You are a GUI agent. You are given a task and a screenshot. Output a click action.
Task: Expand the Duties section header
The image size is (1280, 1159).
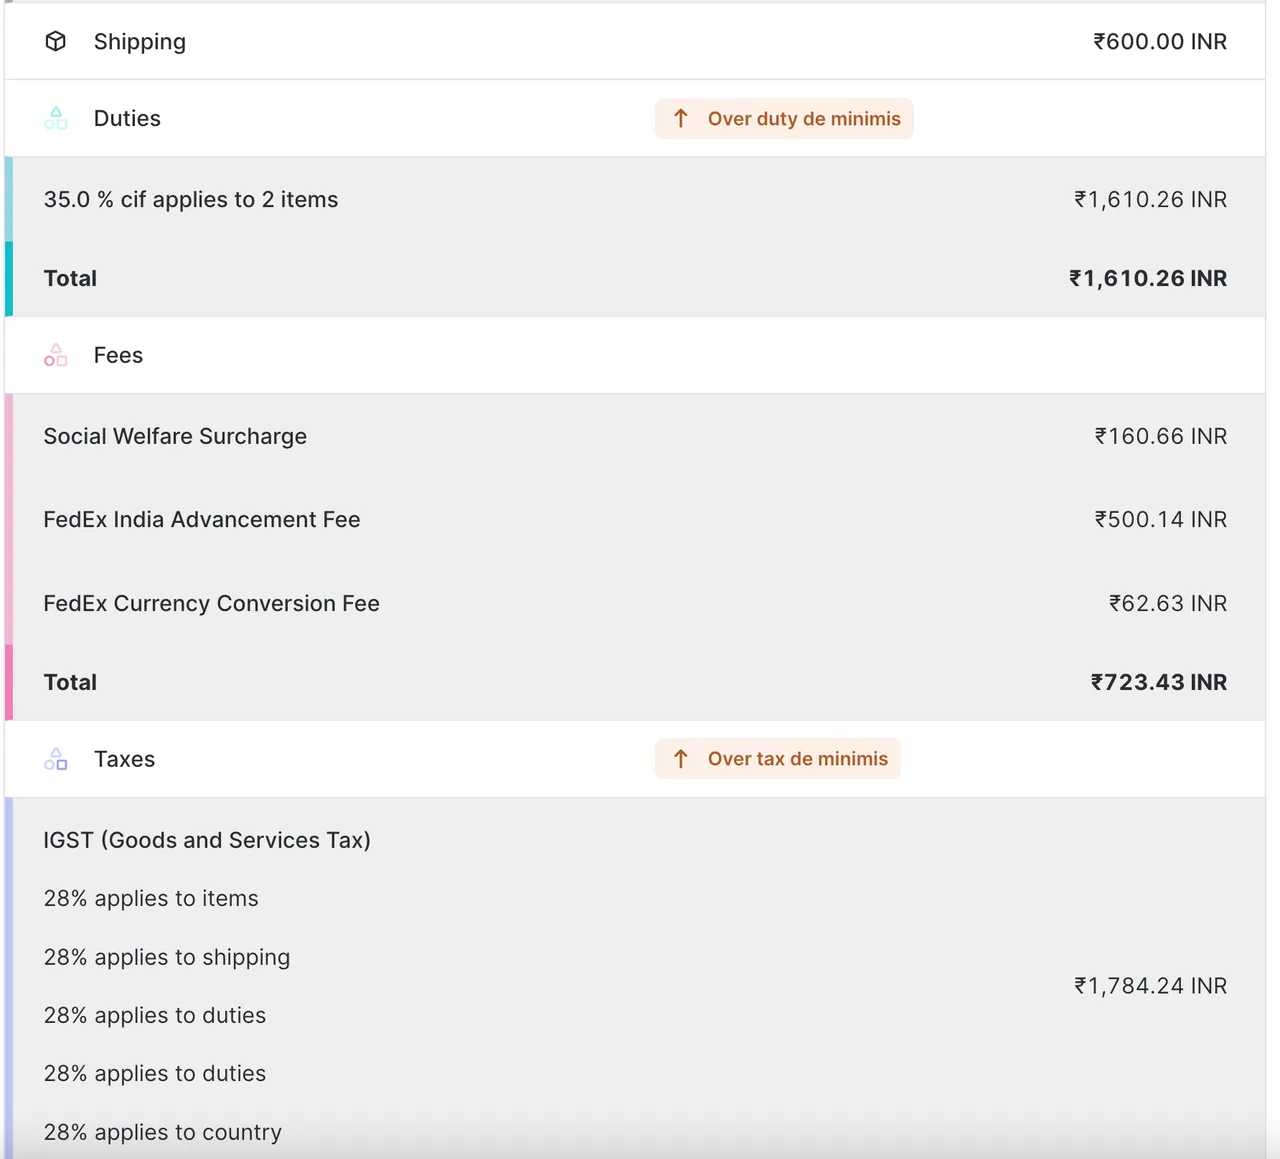tap(127, 118)
